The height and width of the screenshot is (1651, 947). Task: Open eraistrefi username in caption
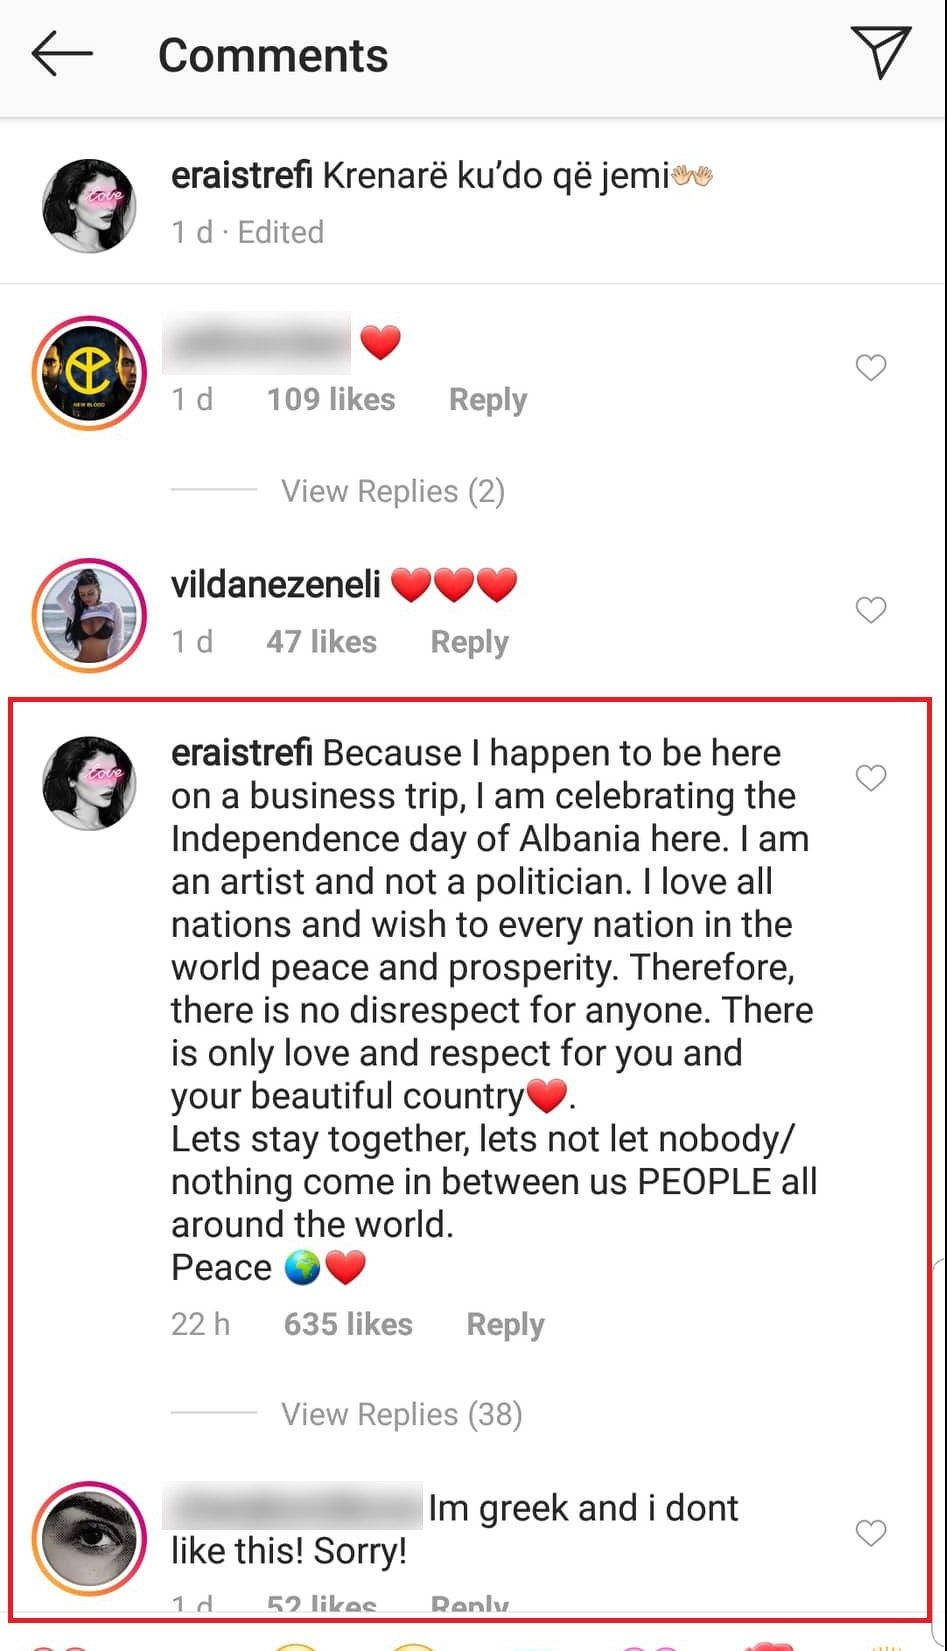(x=242, y=176)
